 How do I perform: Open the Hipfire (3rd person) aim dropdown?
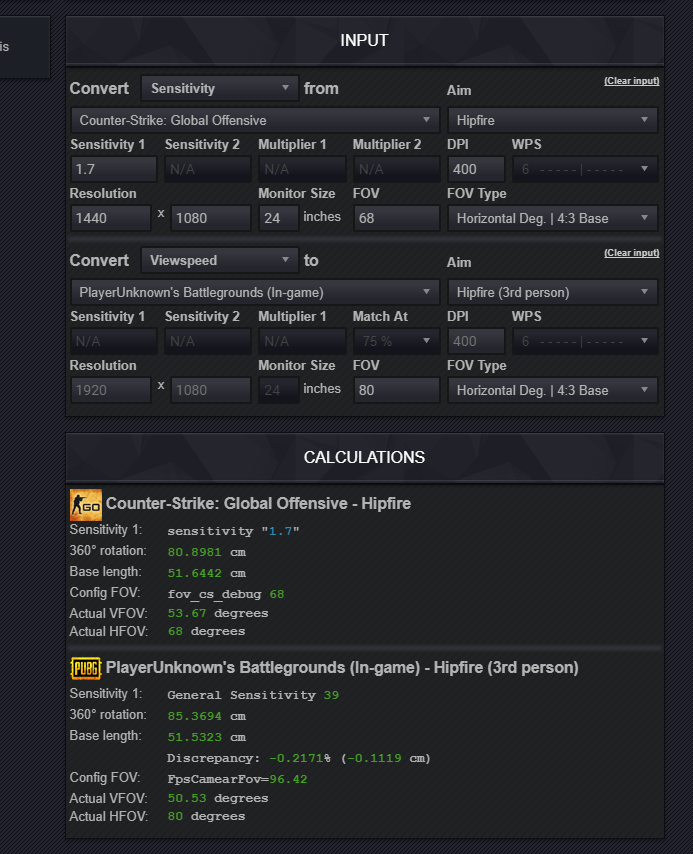pyautogui.click(x=552, y=292)
